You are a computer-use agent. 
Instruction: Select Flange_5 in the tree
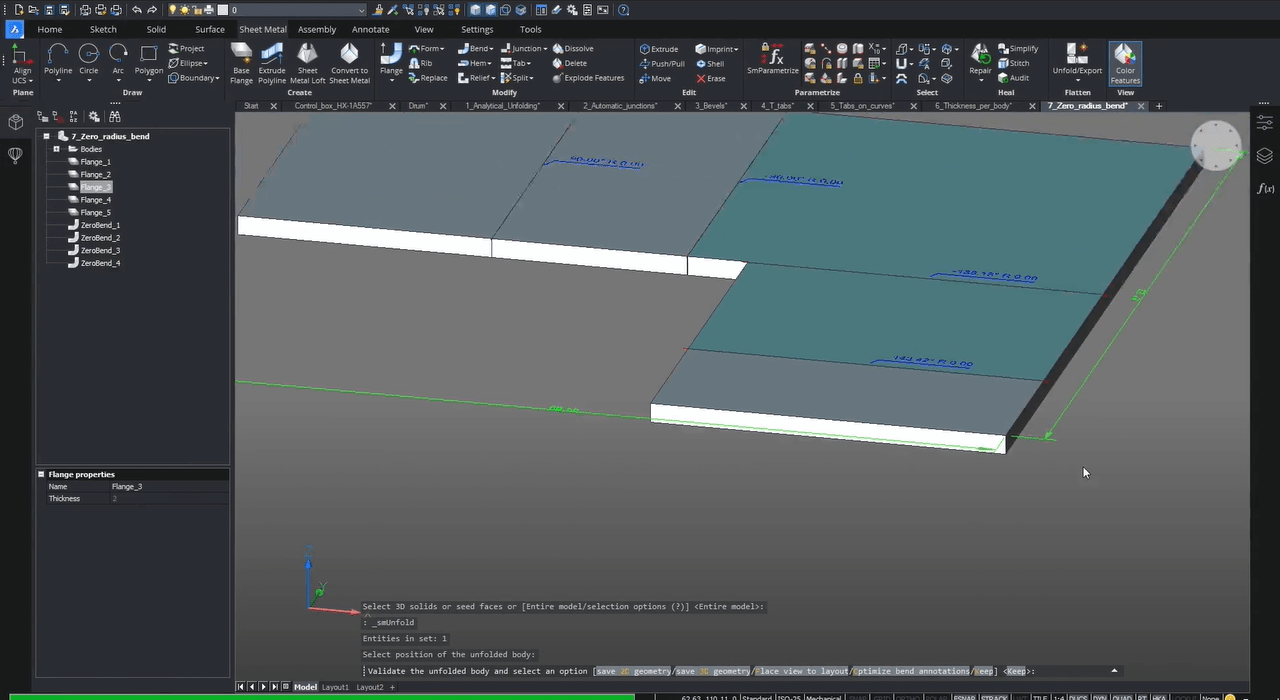95,213
